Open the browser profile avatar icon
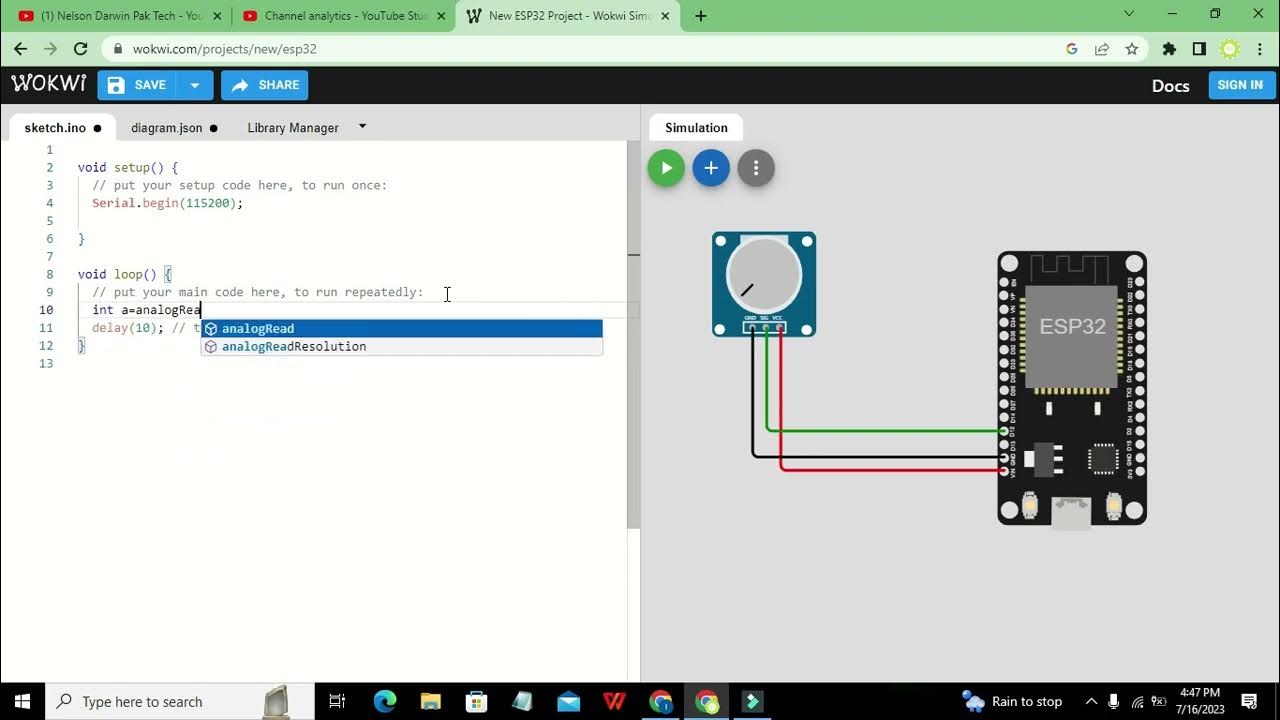Screen dimensions: 1280x720 click(x=1230, y=48)
